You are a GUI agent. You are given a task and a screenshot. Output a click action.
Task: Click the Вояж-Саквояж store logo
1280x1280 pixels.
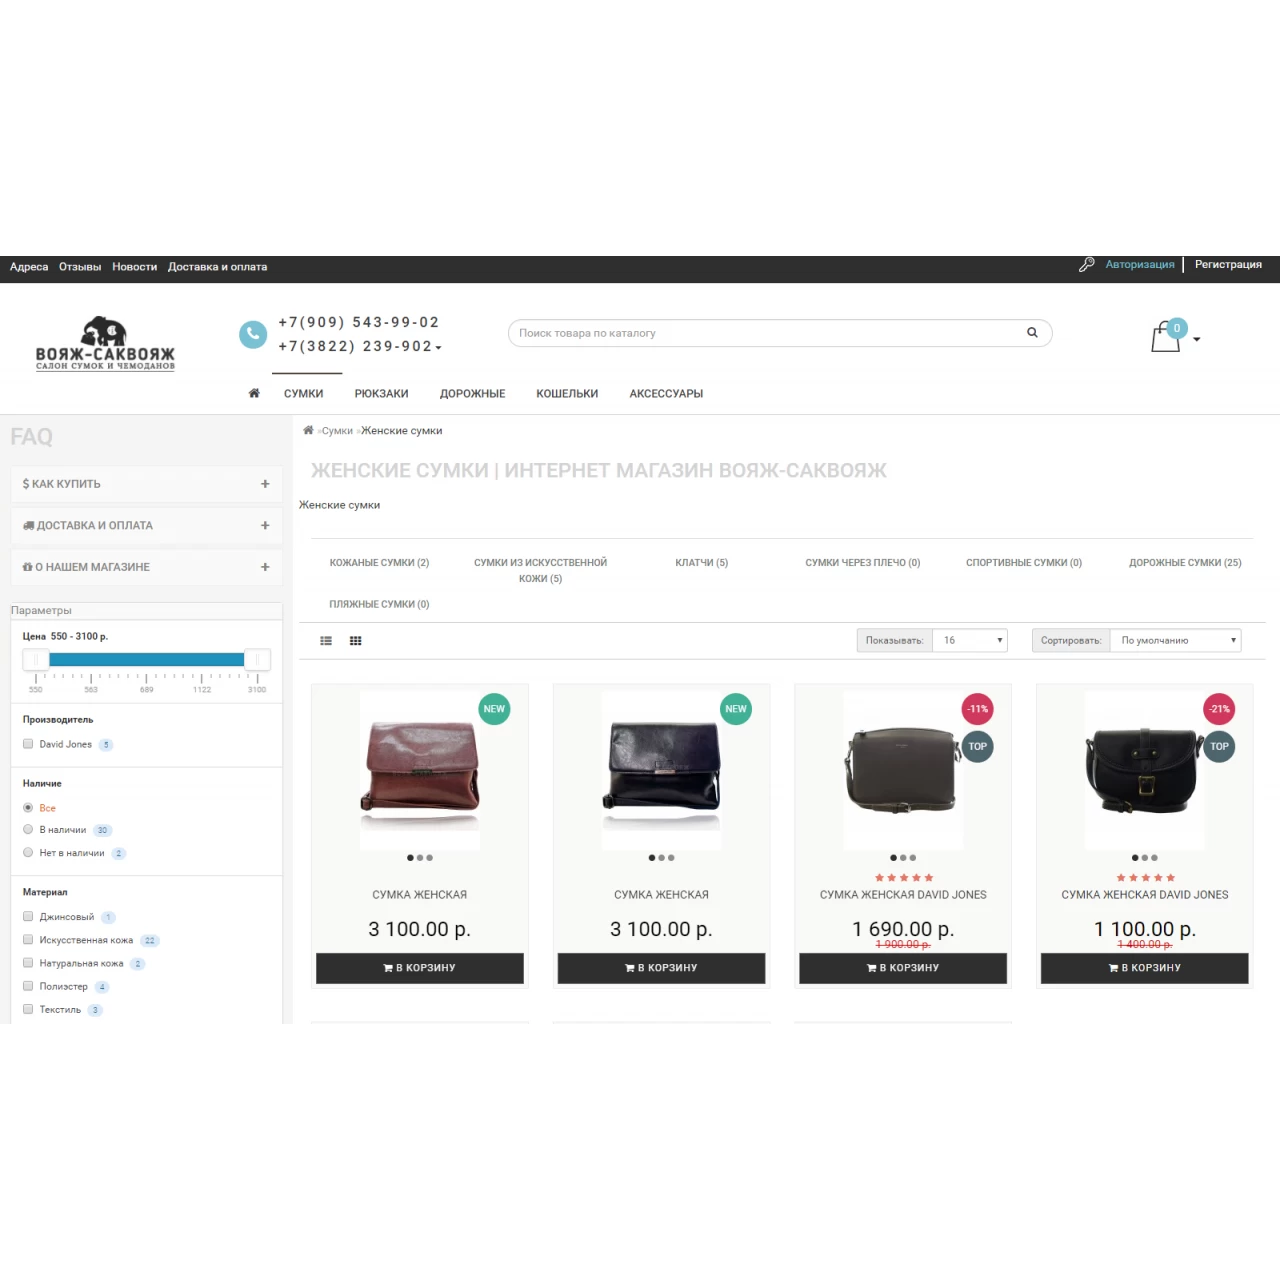[x=105, y=344]
